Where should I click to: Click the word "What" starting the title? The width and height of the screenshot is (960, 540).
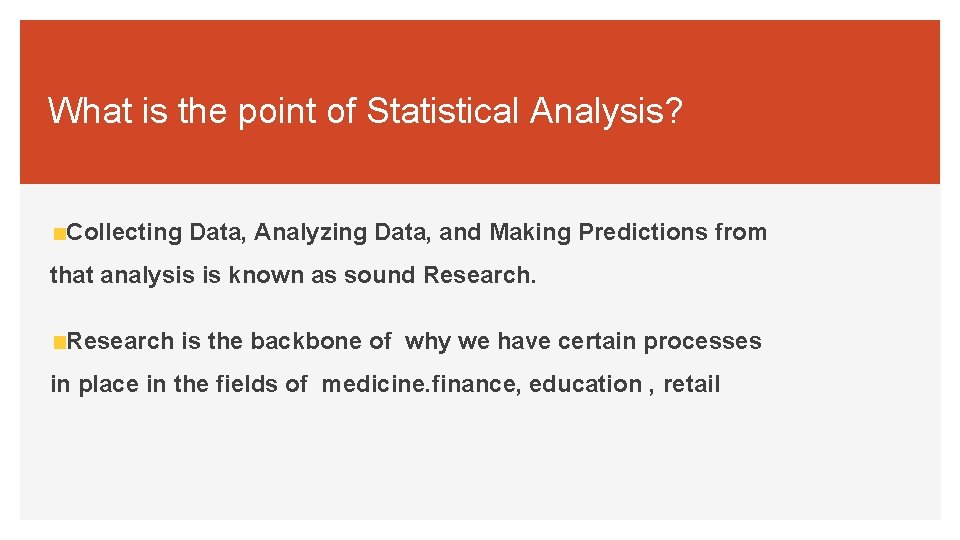90,111
